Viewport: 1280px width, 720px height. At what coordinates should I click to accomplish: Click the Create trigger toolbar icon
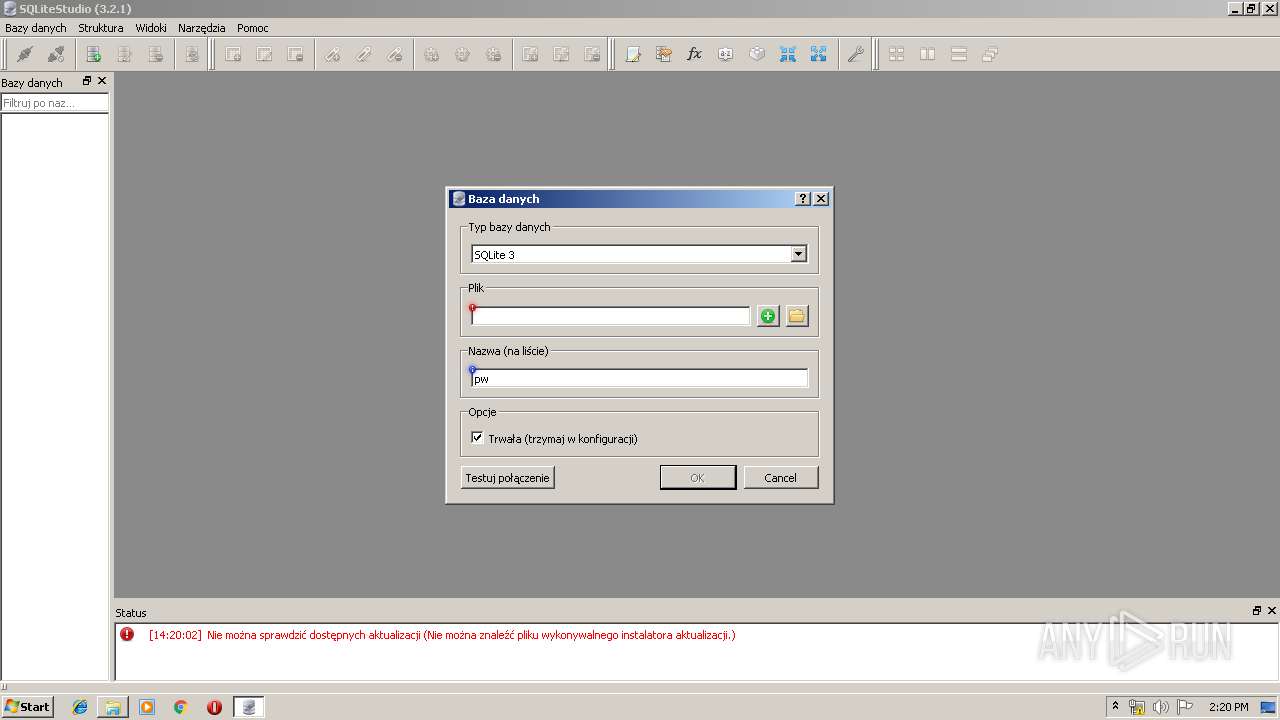431,55
